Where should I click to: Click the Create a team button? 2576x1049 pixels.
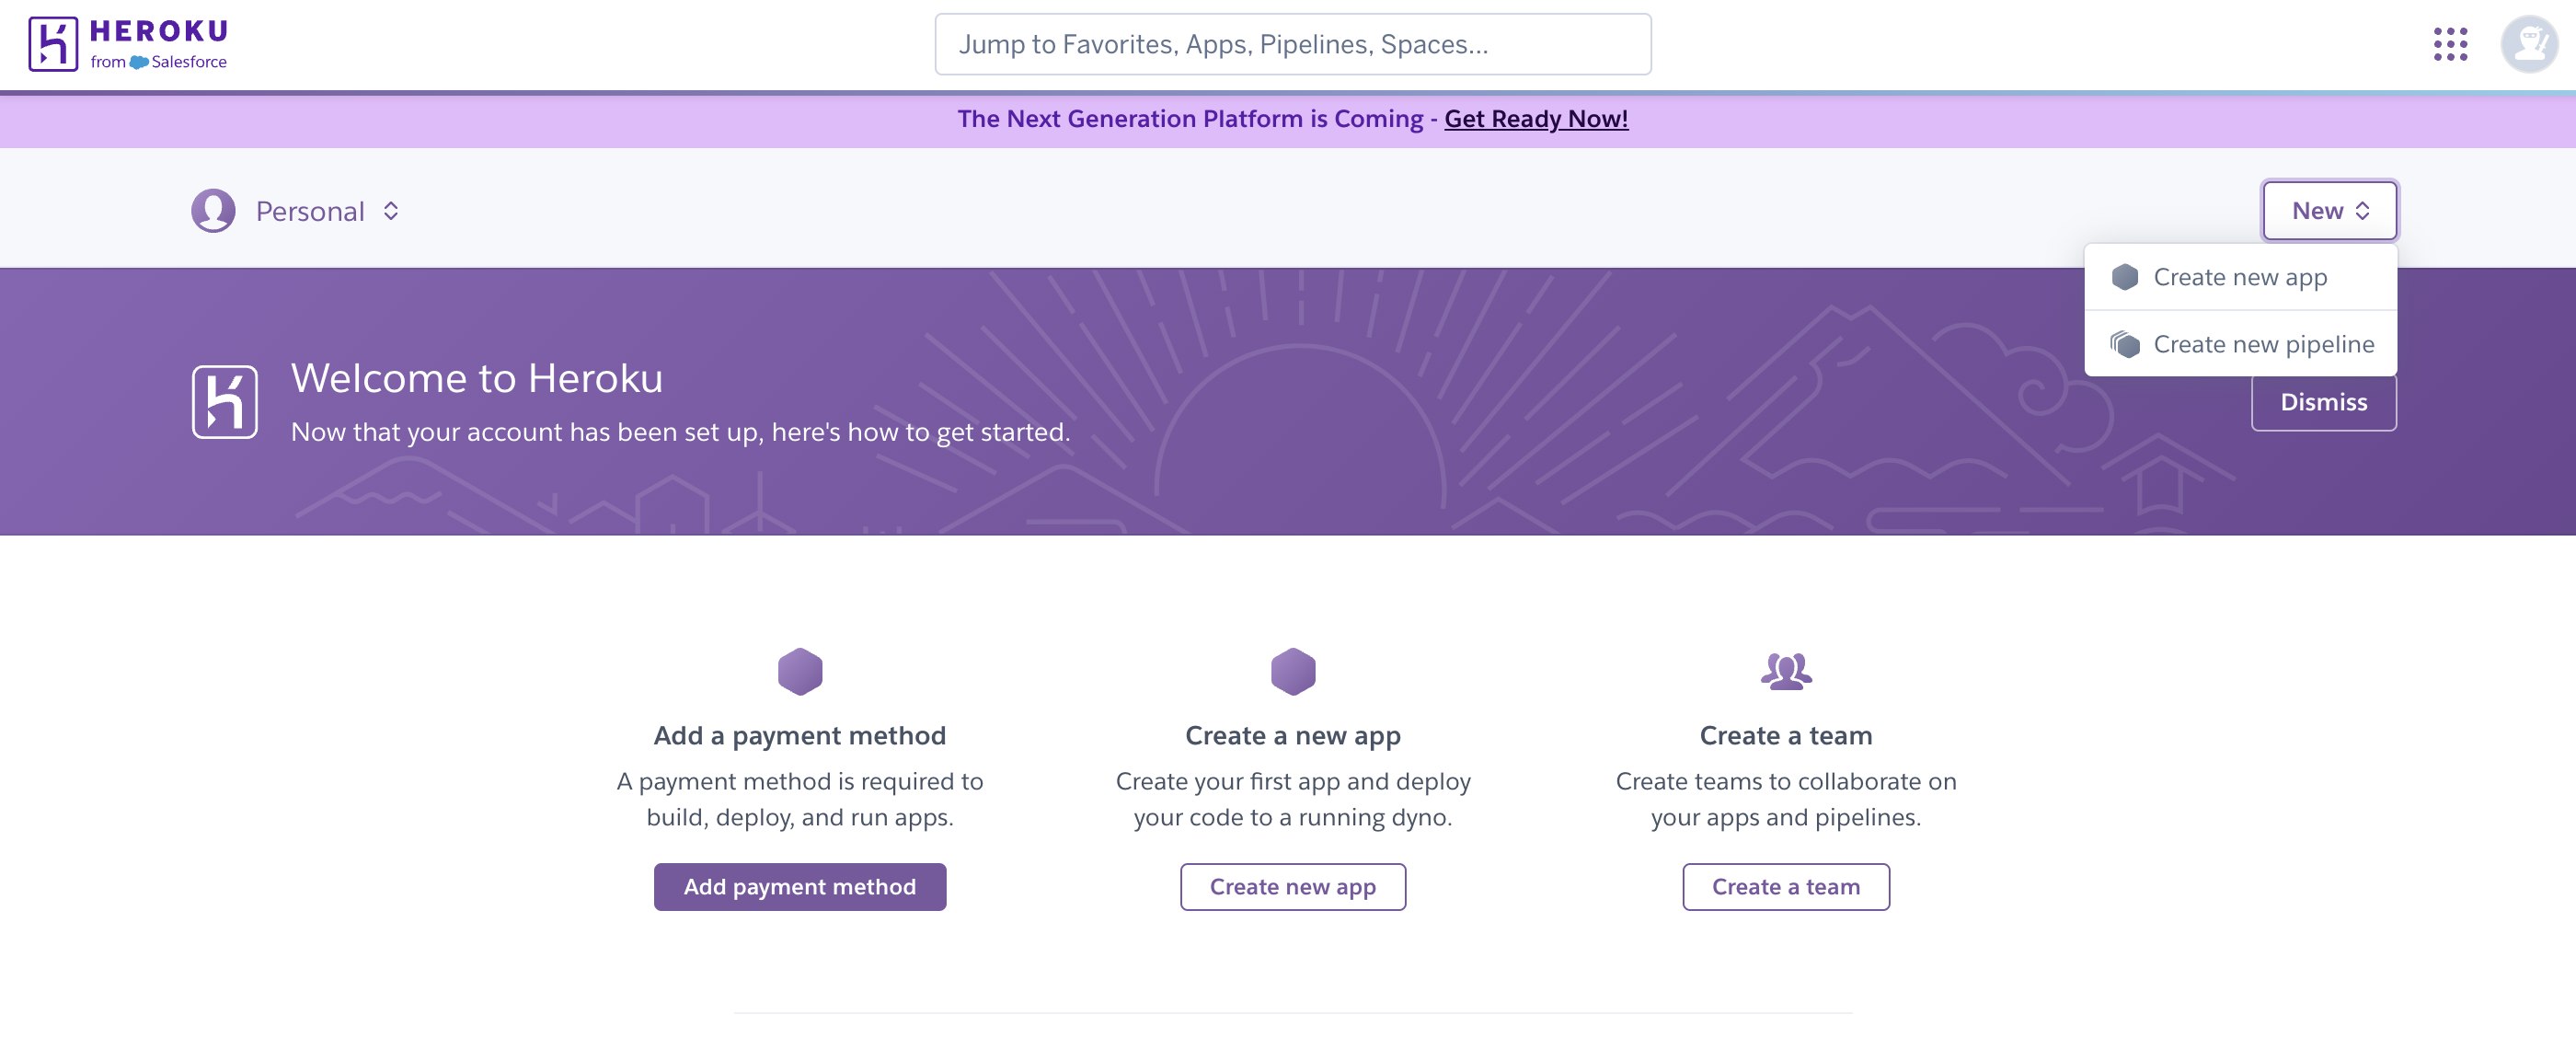click(1785, 887)
